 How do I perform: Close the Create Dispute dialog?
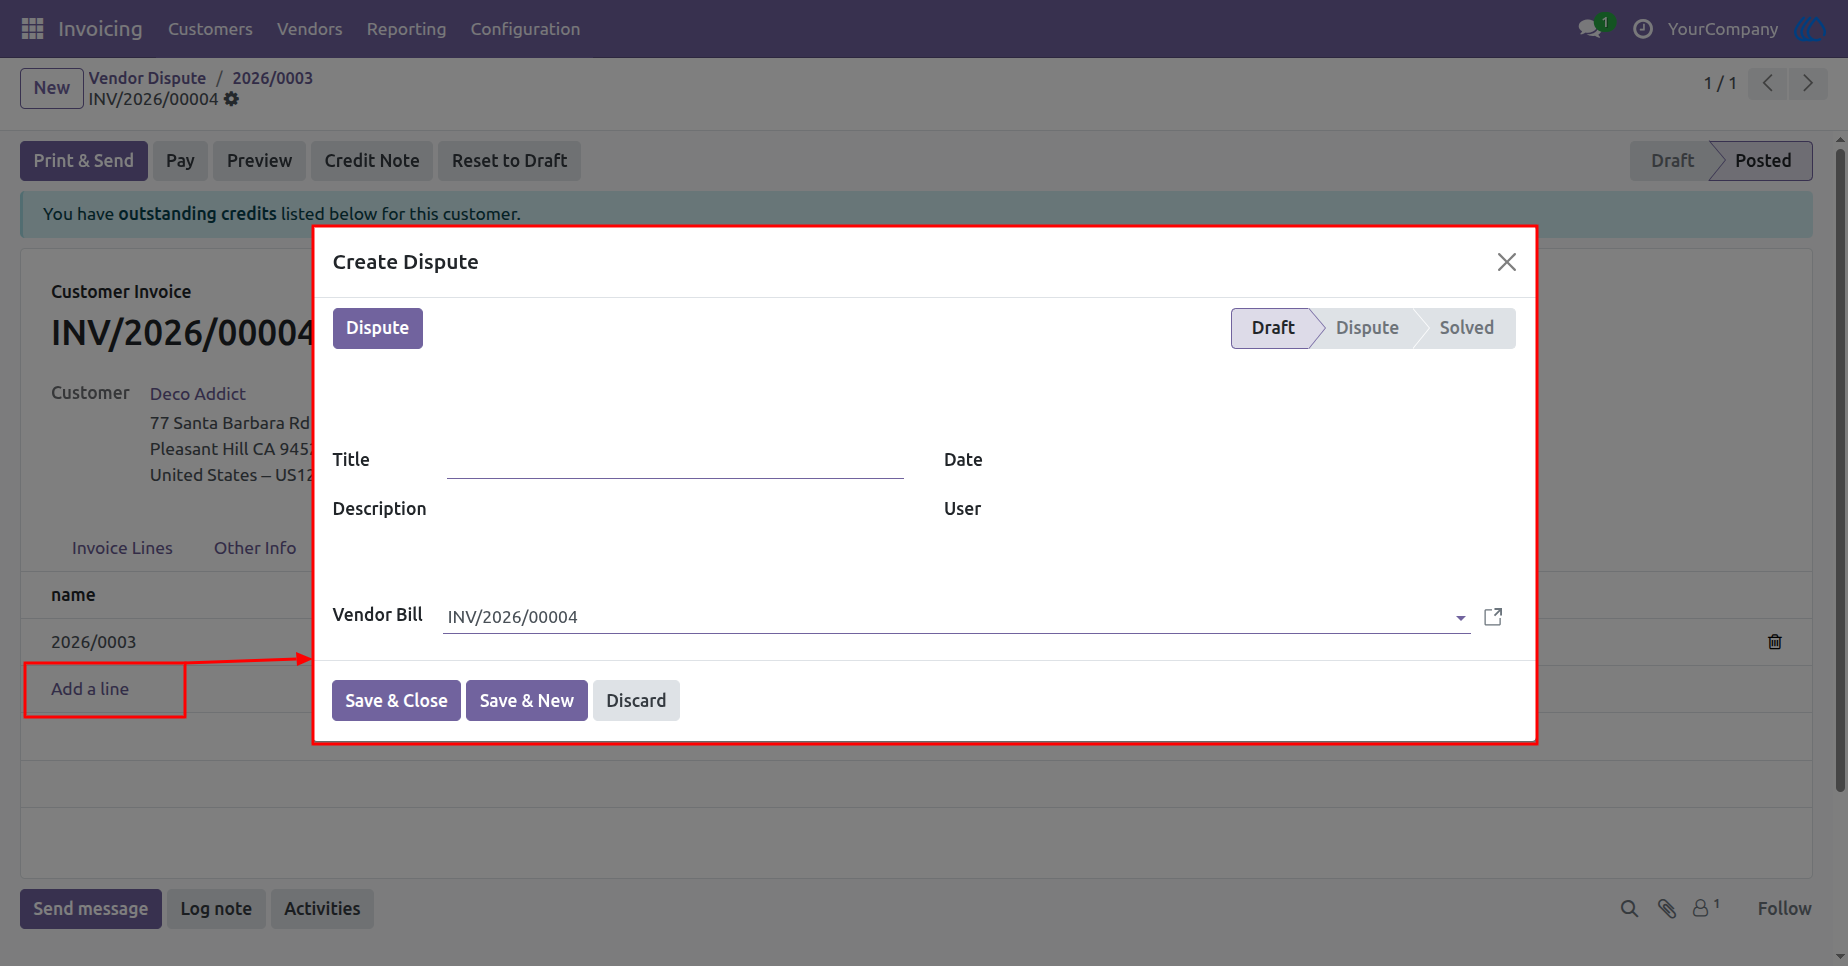[x=1507, y=262]
